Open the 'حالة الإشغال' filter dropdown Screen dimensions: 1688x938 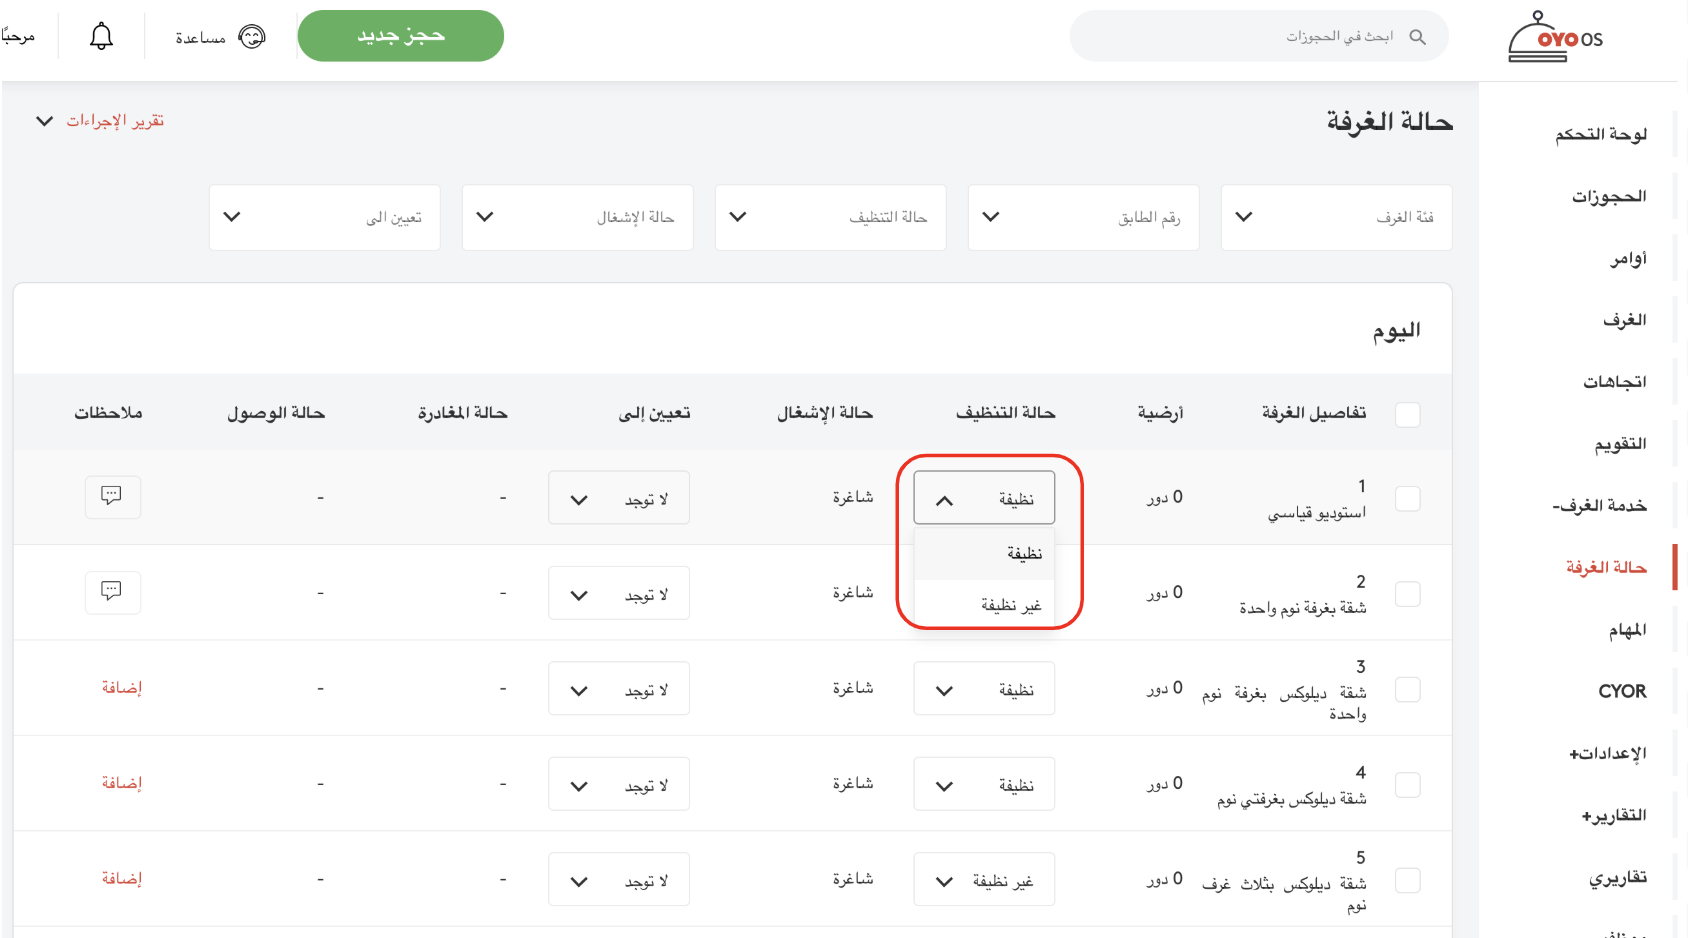pyautogui.click(x=577, y=217)
